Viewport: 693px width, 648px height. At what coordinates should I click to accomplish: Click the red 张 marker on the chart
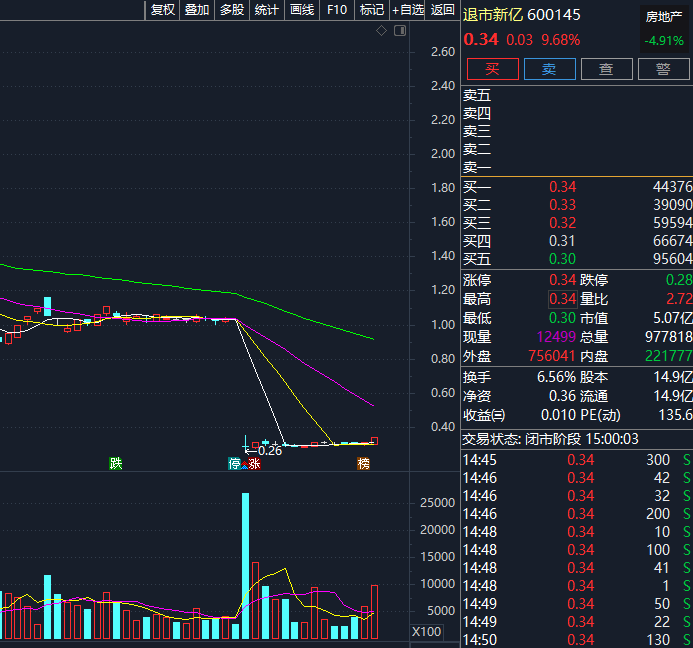[254, 463]
